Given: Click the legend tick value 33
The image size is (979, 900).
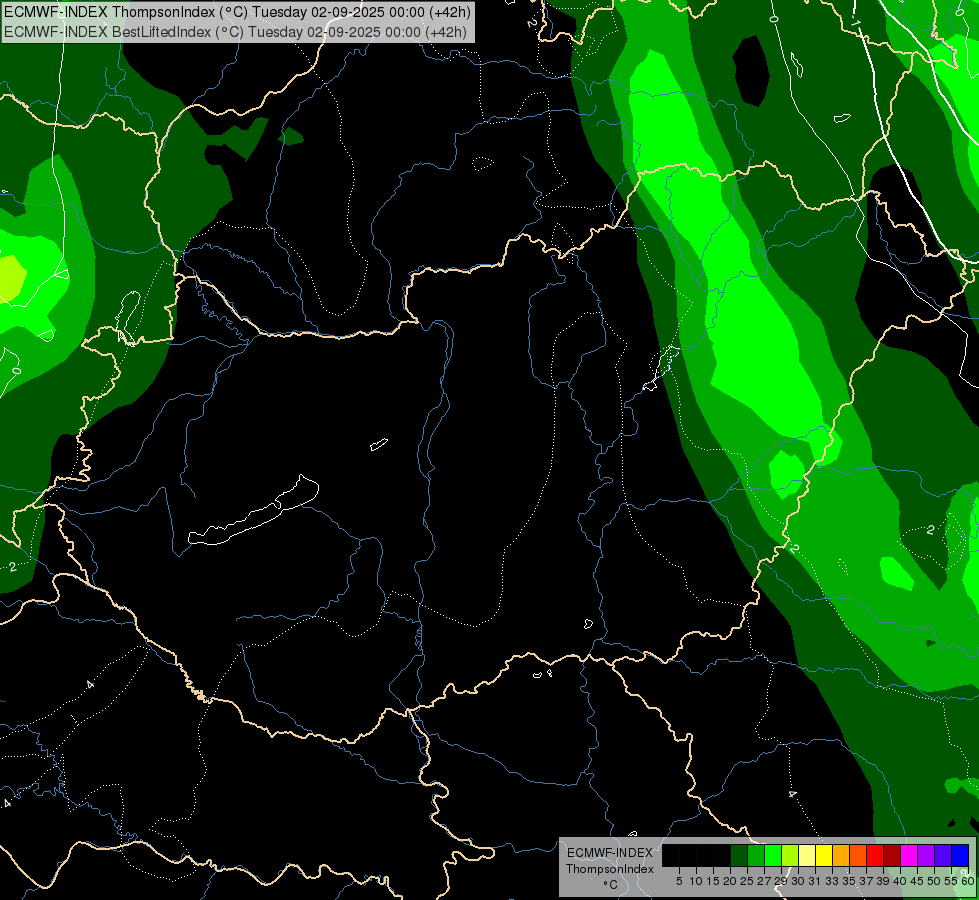Looking at the screenshot, I should pos(832,881).
